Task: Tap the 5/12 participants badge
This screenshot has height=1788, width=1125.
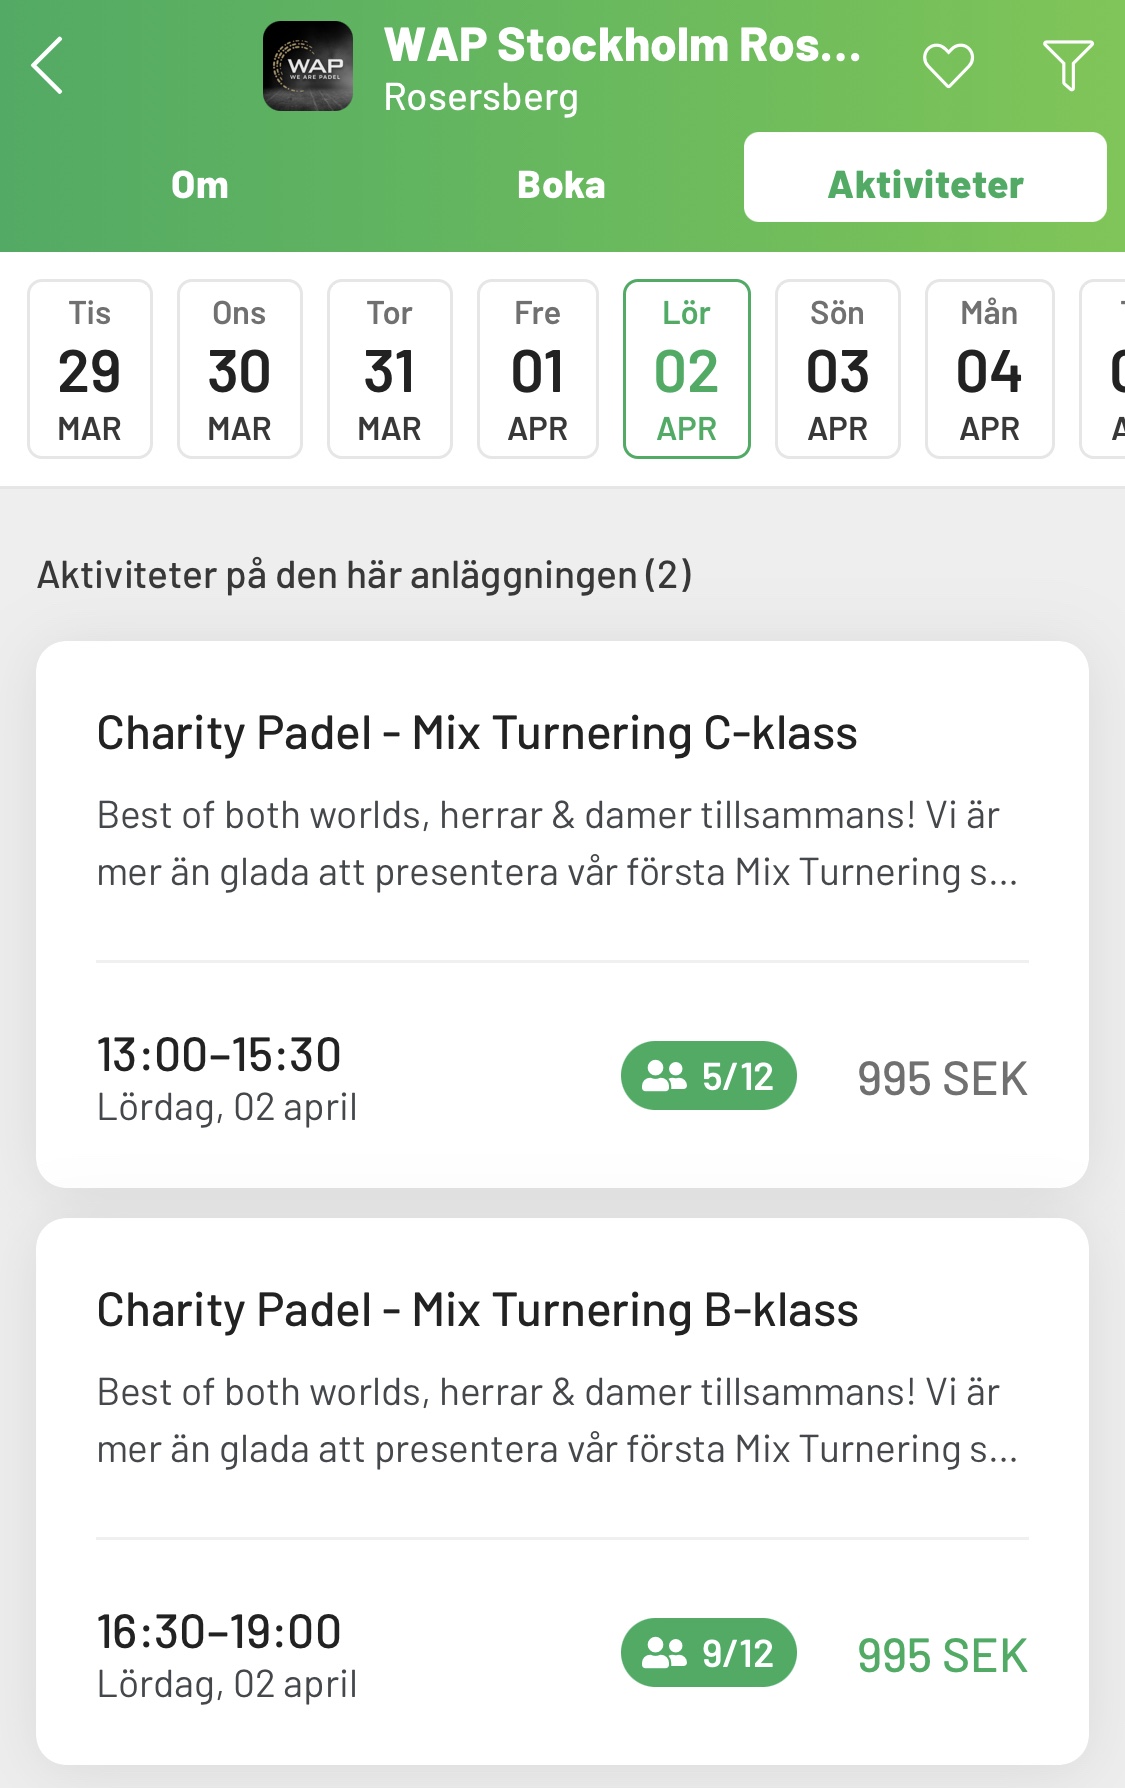Action: point(708,1076)
